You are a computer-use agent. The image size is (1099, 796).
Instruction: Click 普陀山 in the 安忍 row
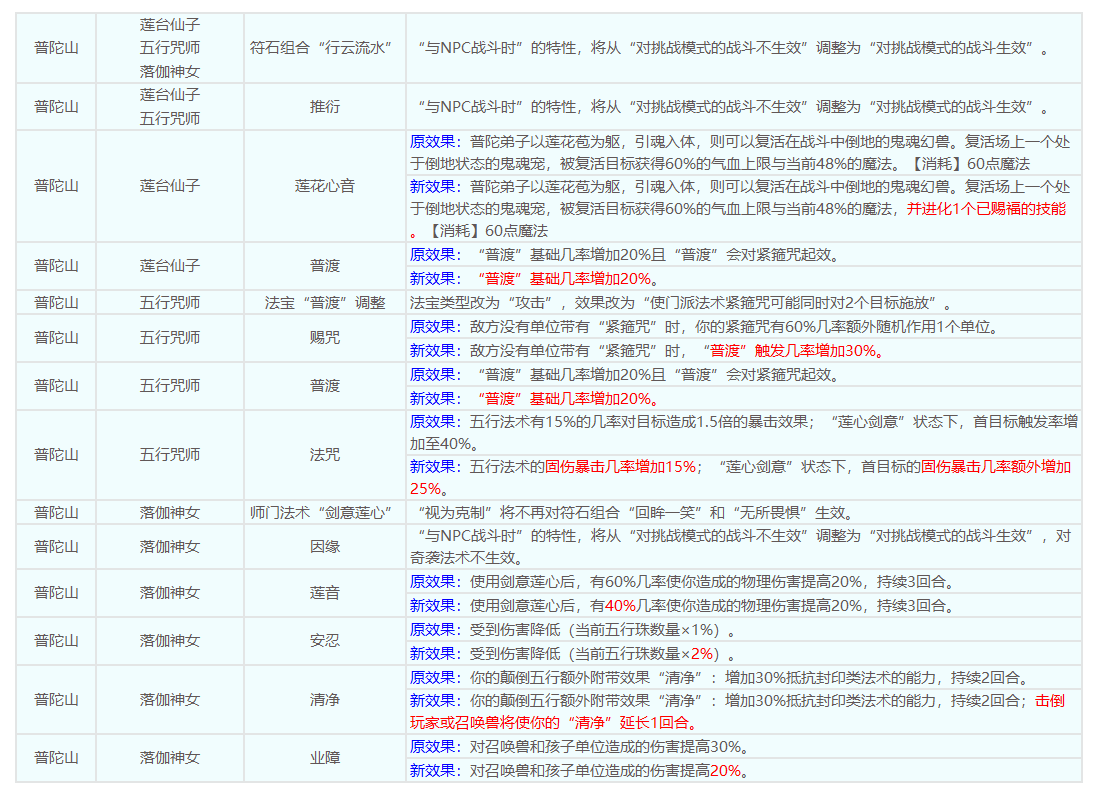pyautogui.click(x=56, y=640)
